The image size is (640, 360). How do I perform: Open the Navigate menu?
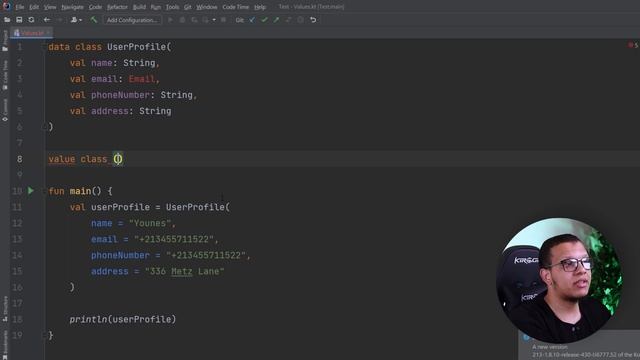click(72, 7)
